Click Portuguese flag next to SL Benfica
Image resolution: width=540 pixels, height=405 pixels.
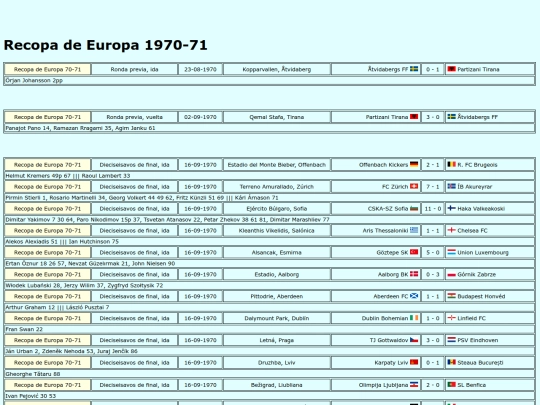(451, 385)
